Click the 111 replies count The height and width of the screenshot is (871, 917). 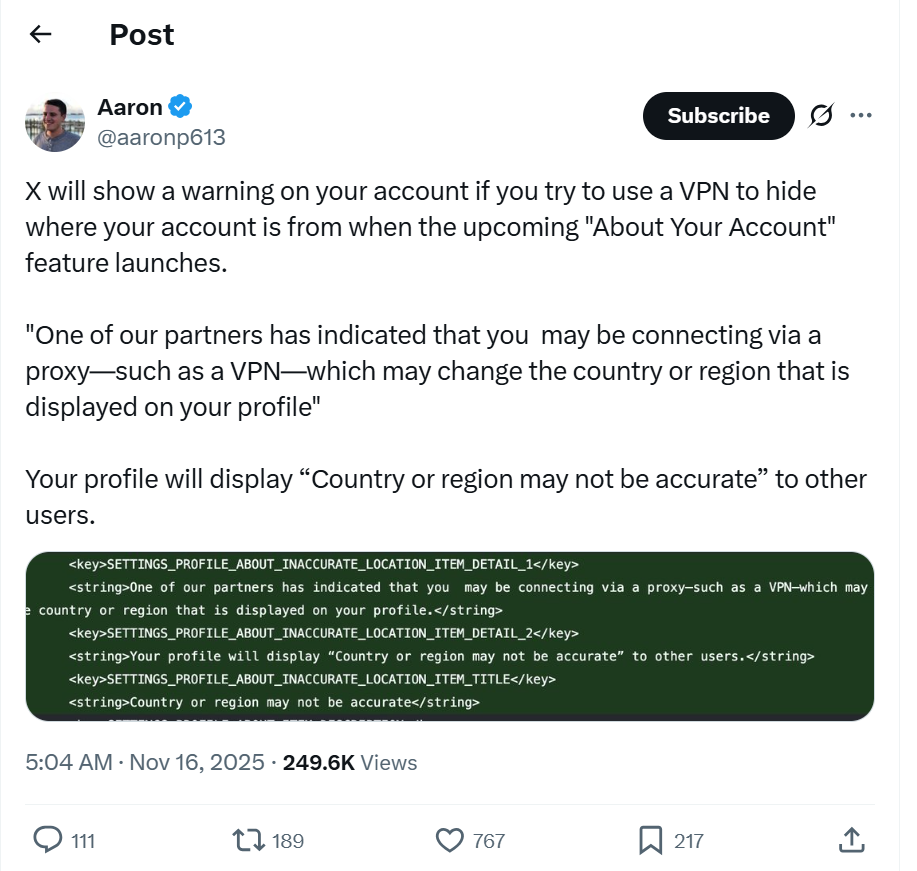(83, 841)
